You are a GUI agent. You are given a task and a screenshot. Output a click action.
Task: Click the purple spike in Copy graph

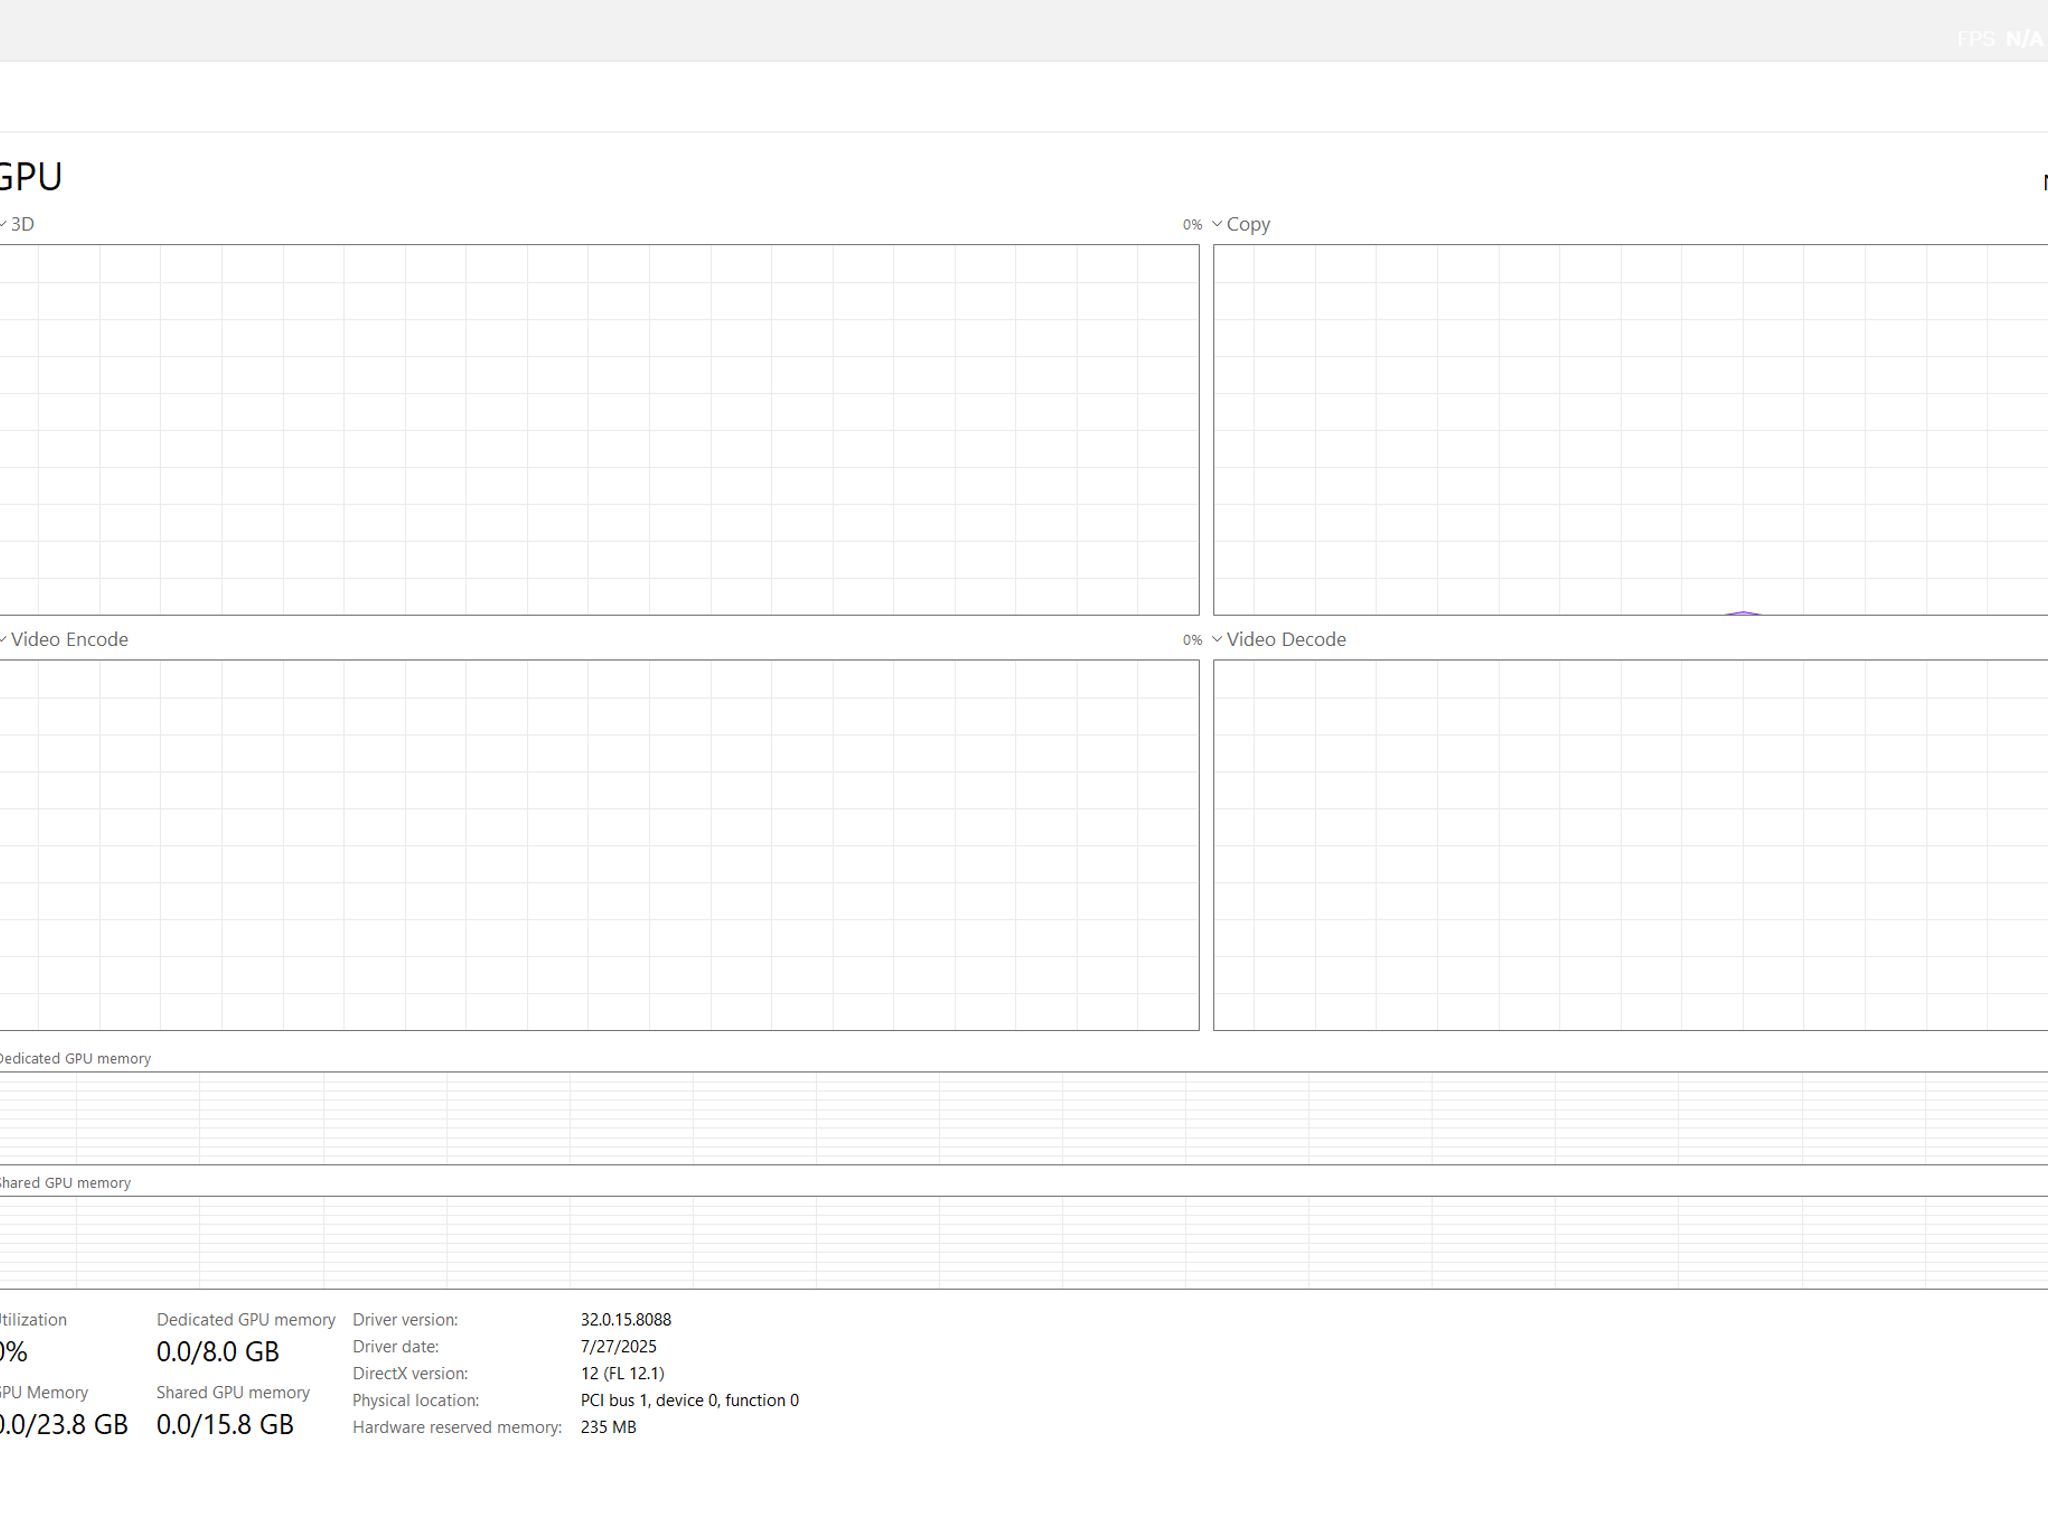1743,612
